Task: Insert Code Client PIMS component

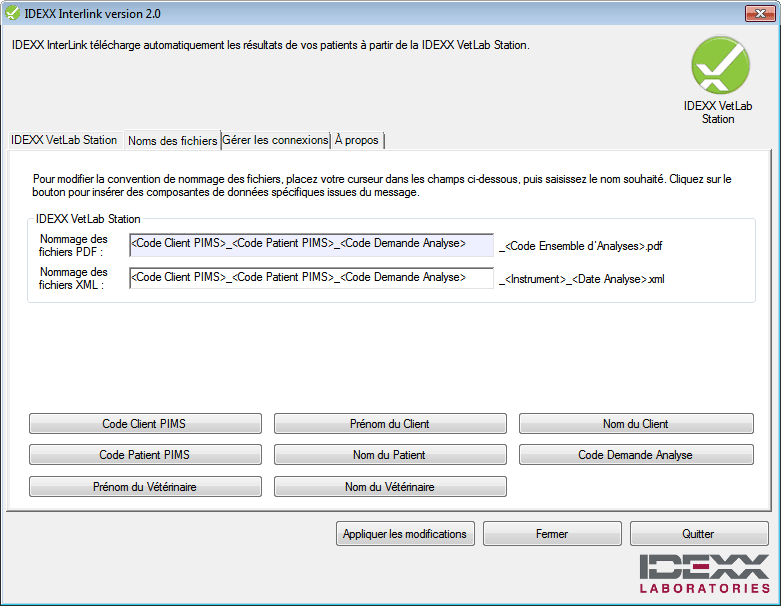Action: pos(145,424)
